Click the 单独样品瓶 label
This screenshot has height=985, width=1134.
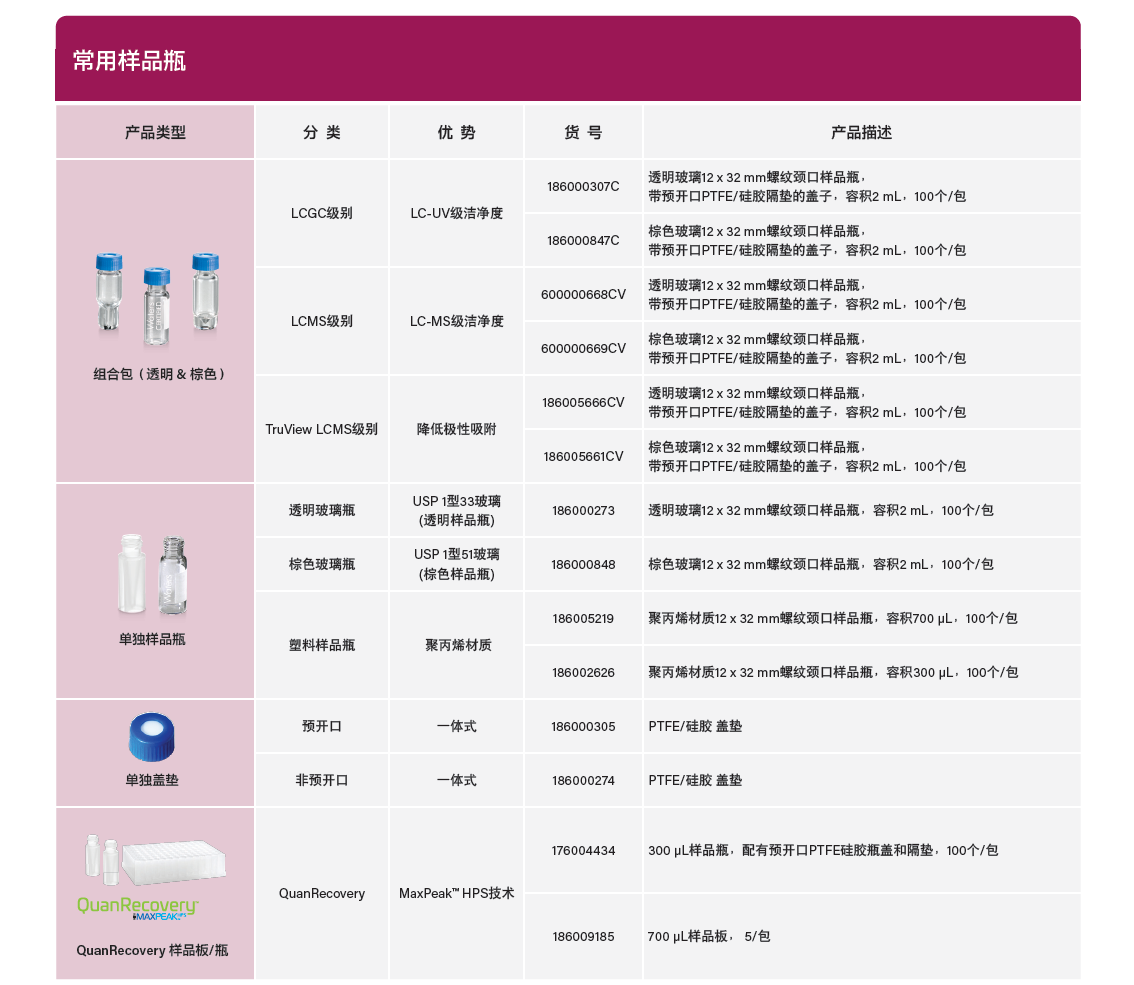coord(152,639)
